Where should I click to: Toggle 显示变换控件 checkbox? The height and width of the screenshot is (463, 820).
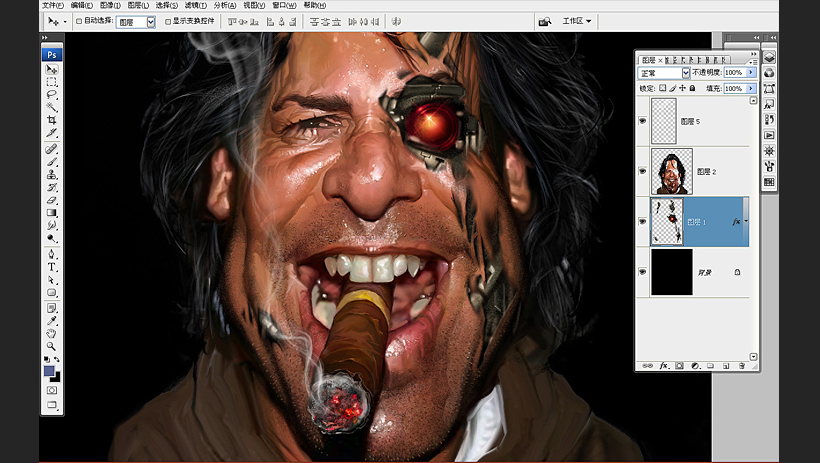(x=168, y=21)
